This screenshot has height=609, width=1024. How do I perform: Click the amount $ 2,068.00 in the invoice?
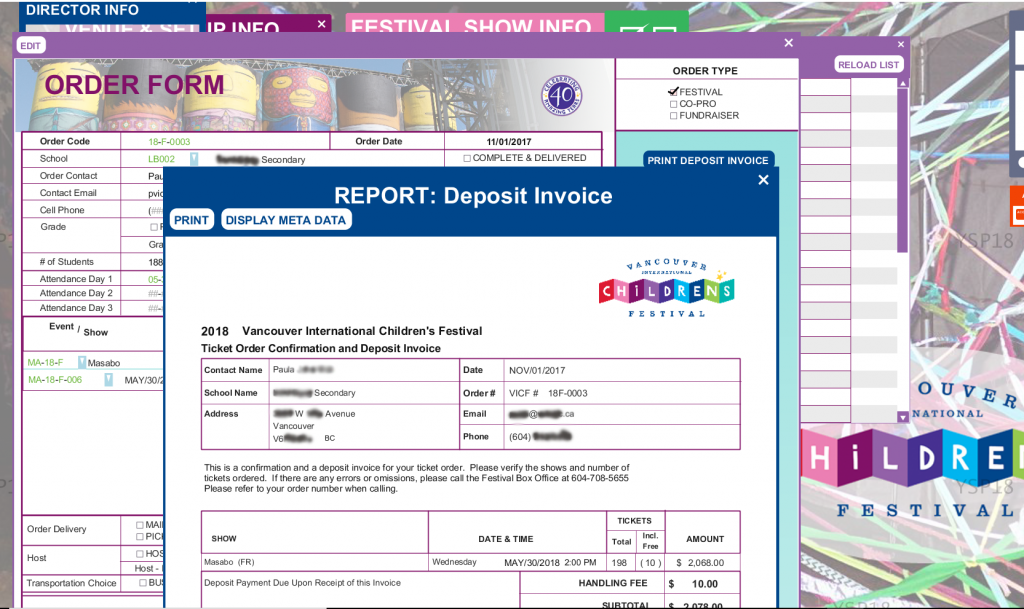tap(700, 563)
